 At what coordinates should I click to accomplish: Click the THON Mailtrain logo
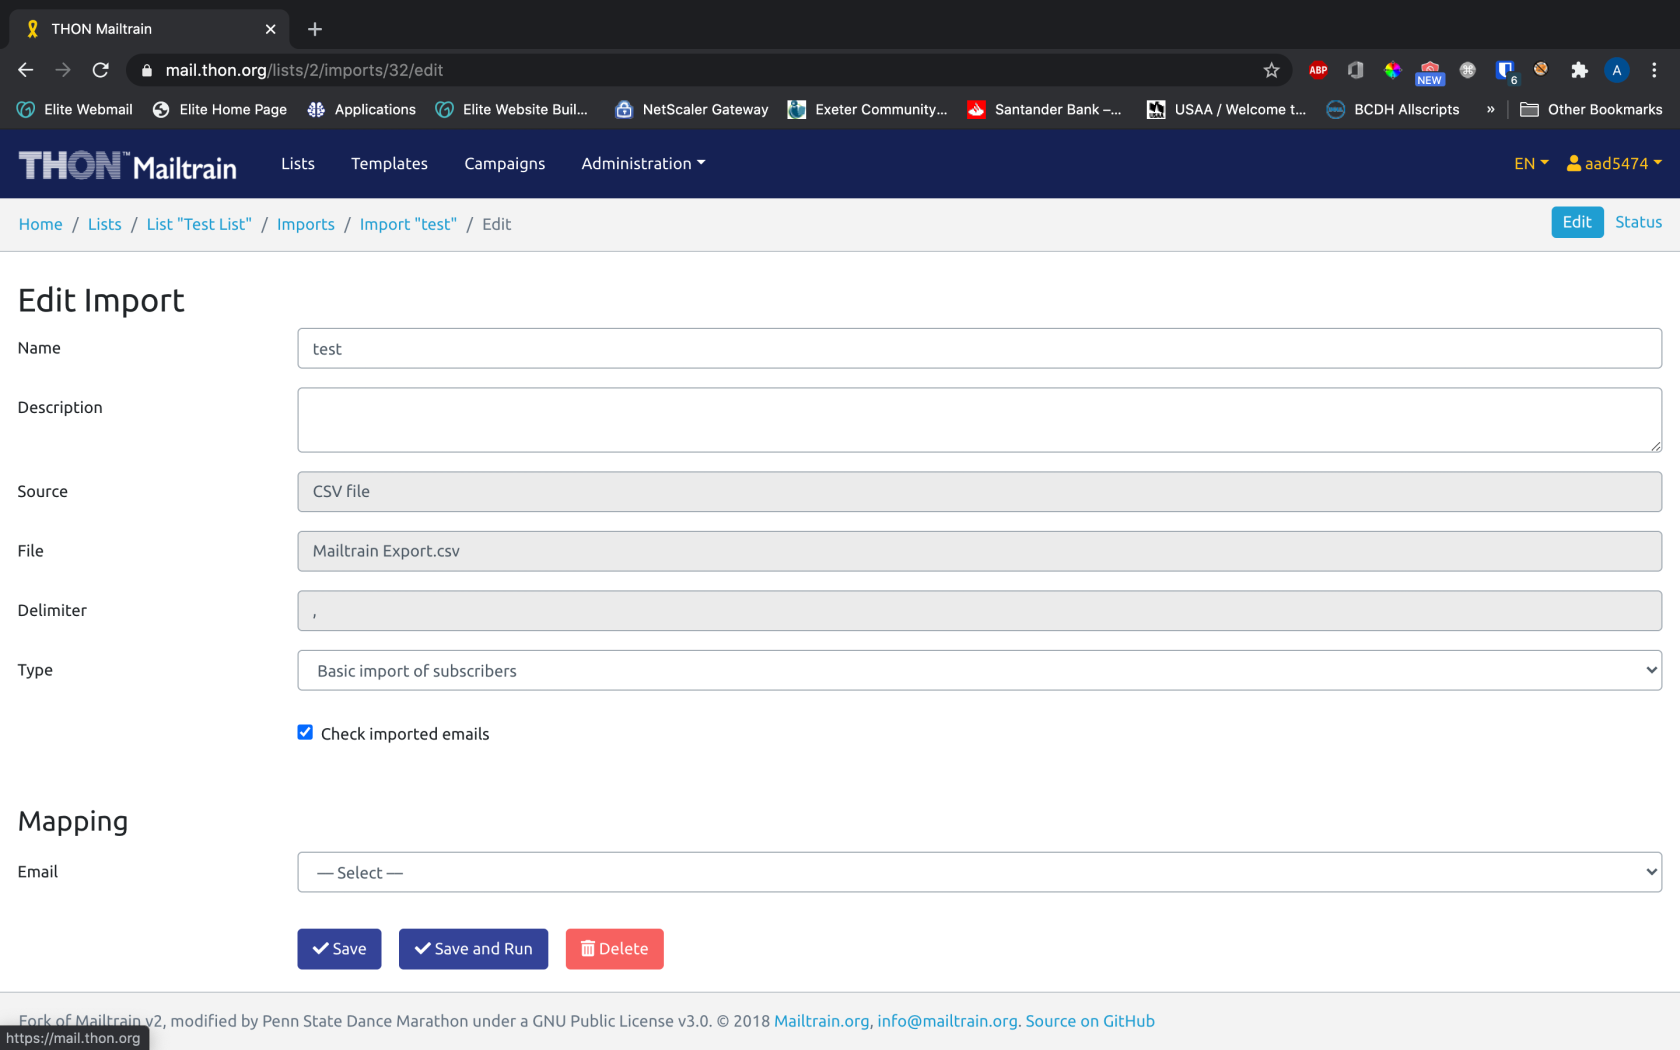128,165
